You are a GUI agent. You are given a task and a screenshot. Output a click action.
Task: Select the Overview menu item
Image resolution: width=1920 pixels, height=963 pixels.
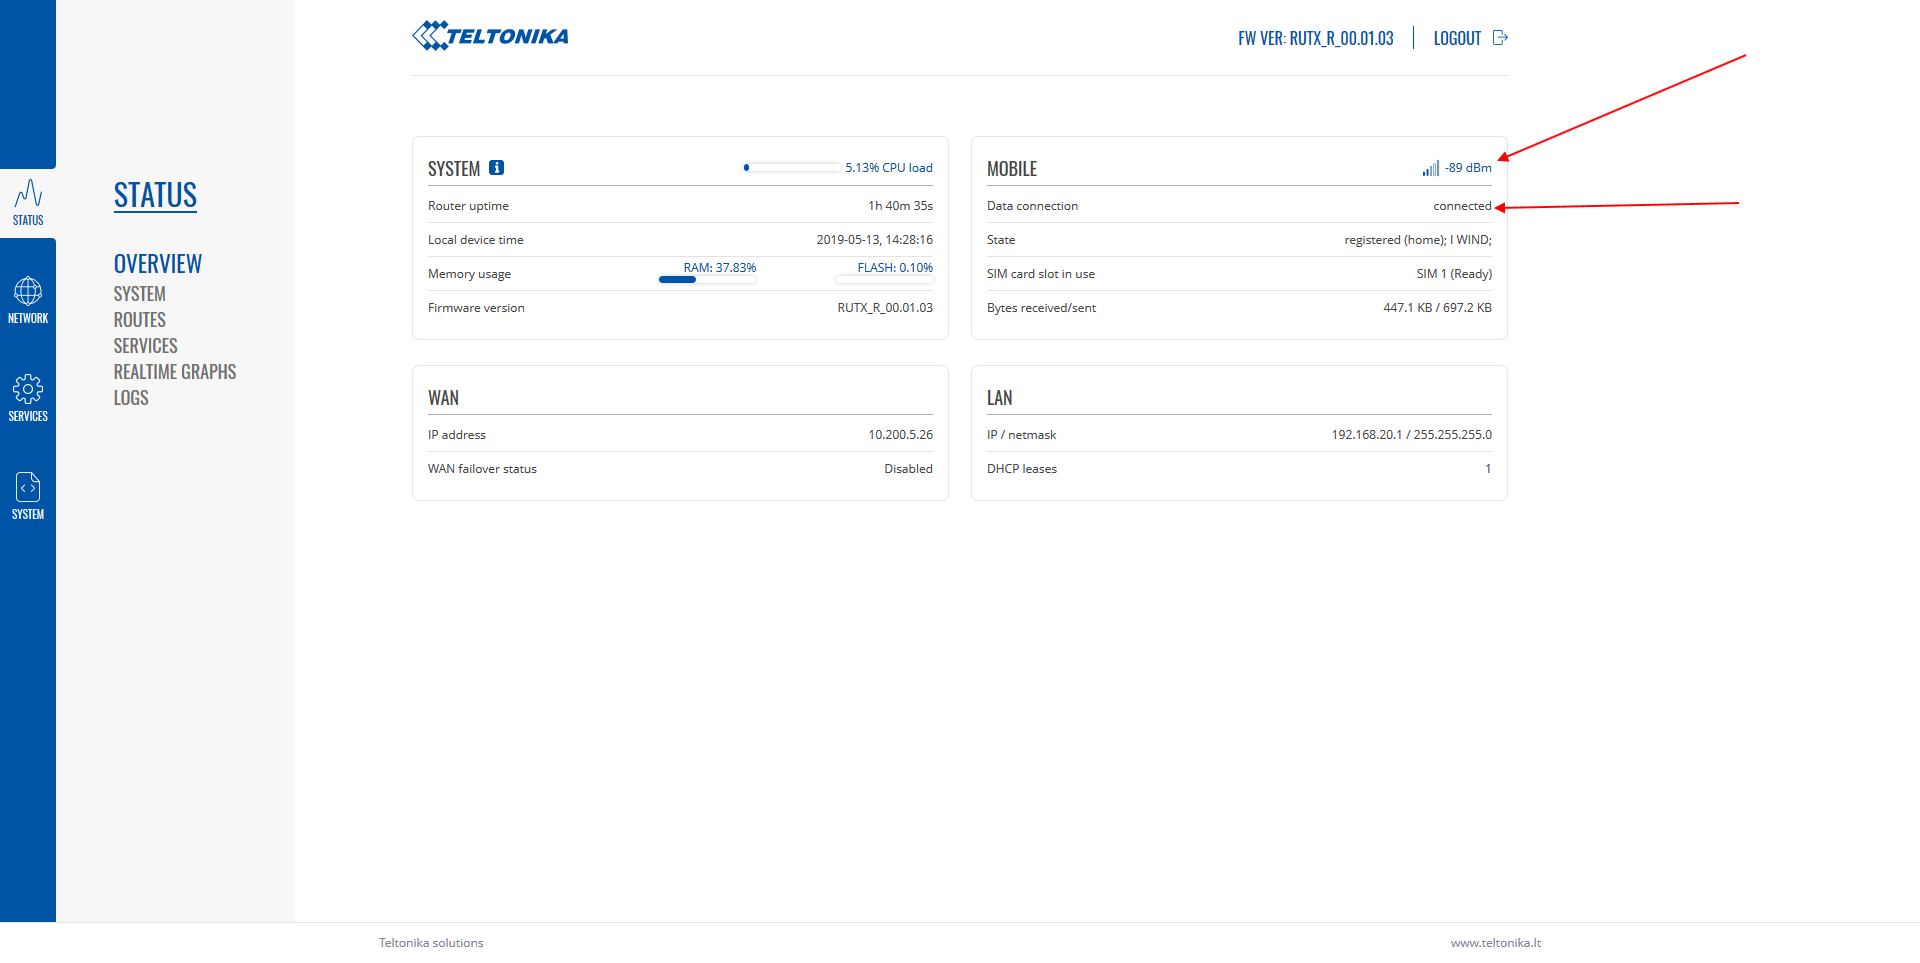point(158,264)
